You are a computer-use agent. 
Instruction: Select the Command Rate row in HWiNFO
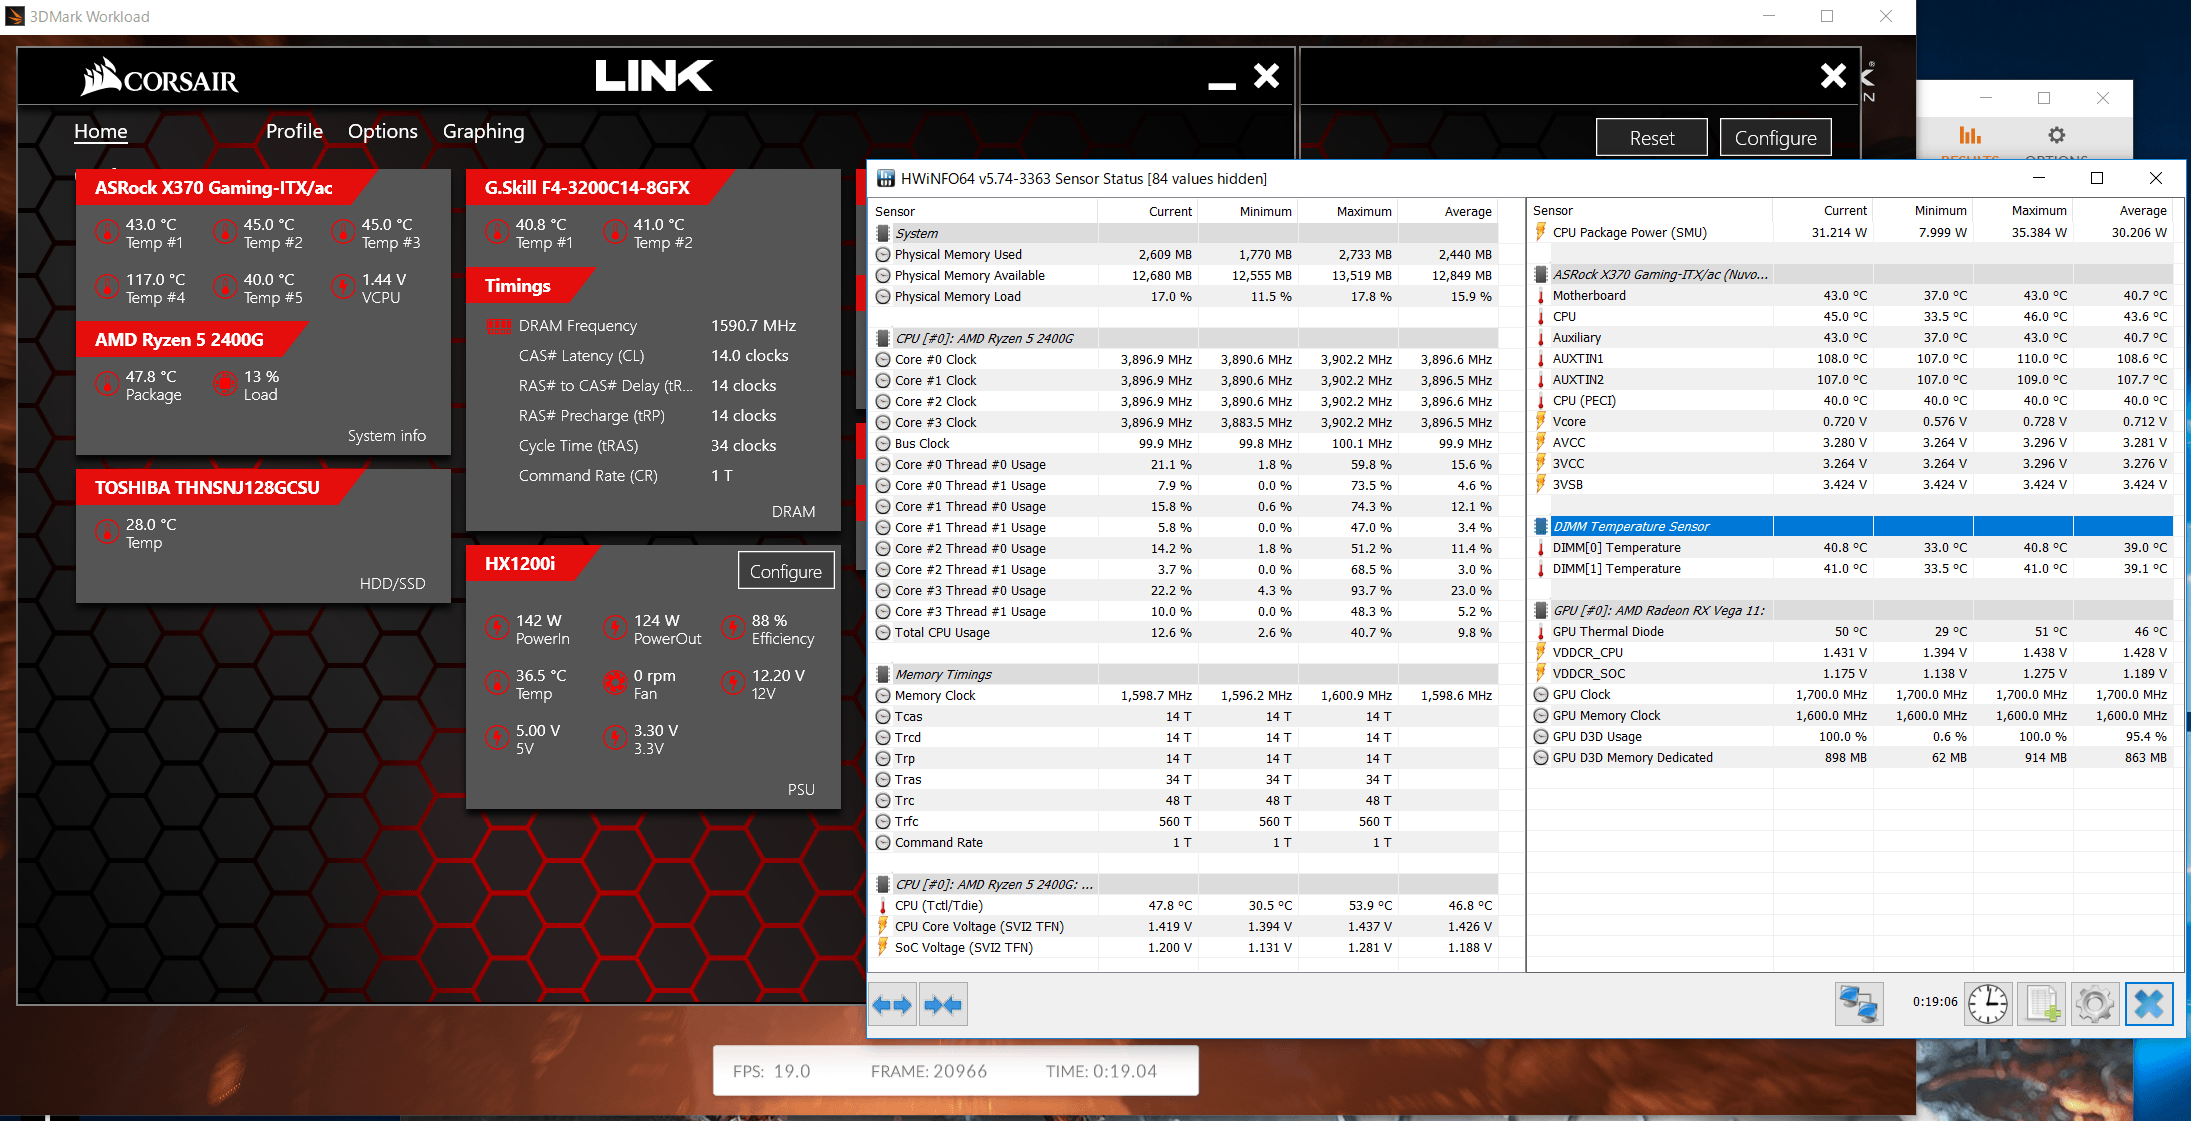point(1186,842)
